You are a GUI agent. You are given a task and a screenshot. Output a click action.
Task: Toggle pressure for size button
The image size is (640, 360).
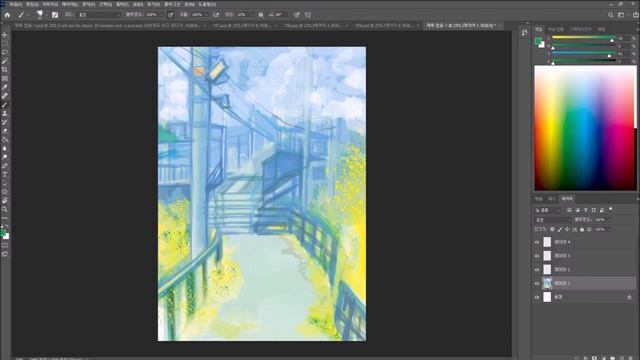click(297, 15)
